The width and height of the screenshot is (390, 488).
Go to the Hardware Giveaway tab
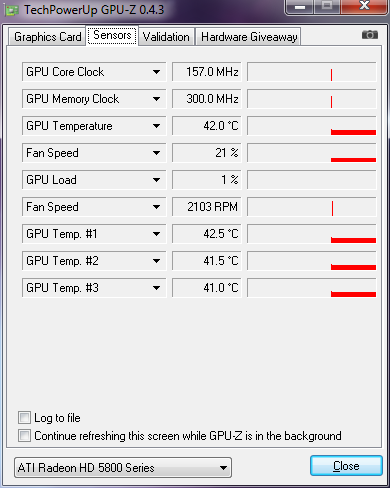(x=249, y=37)
